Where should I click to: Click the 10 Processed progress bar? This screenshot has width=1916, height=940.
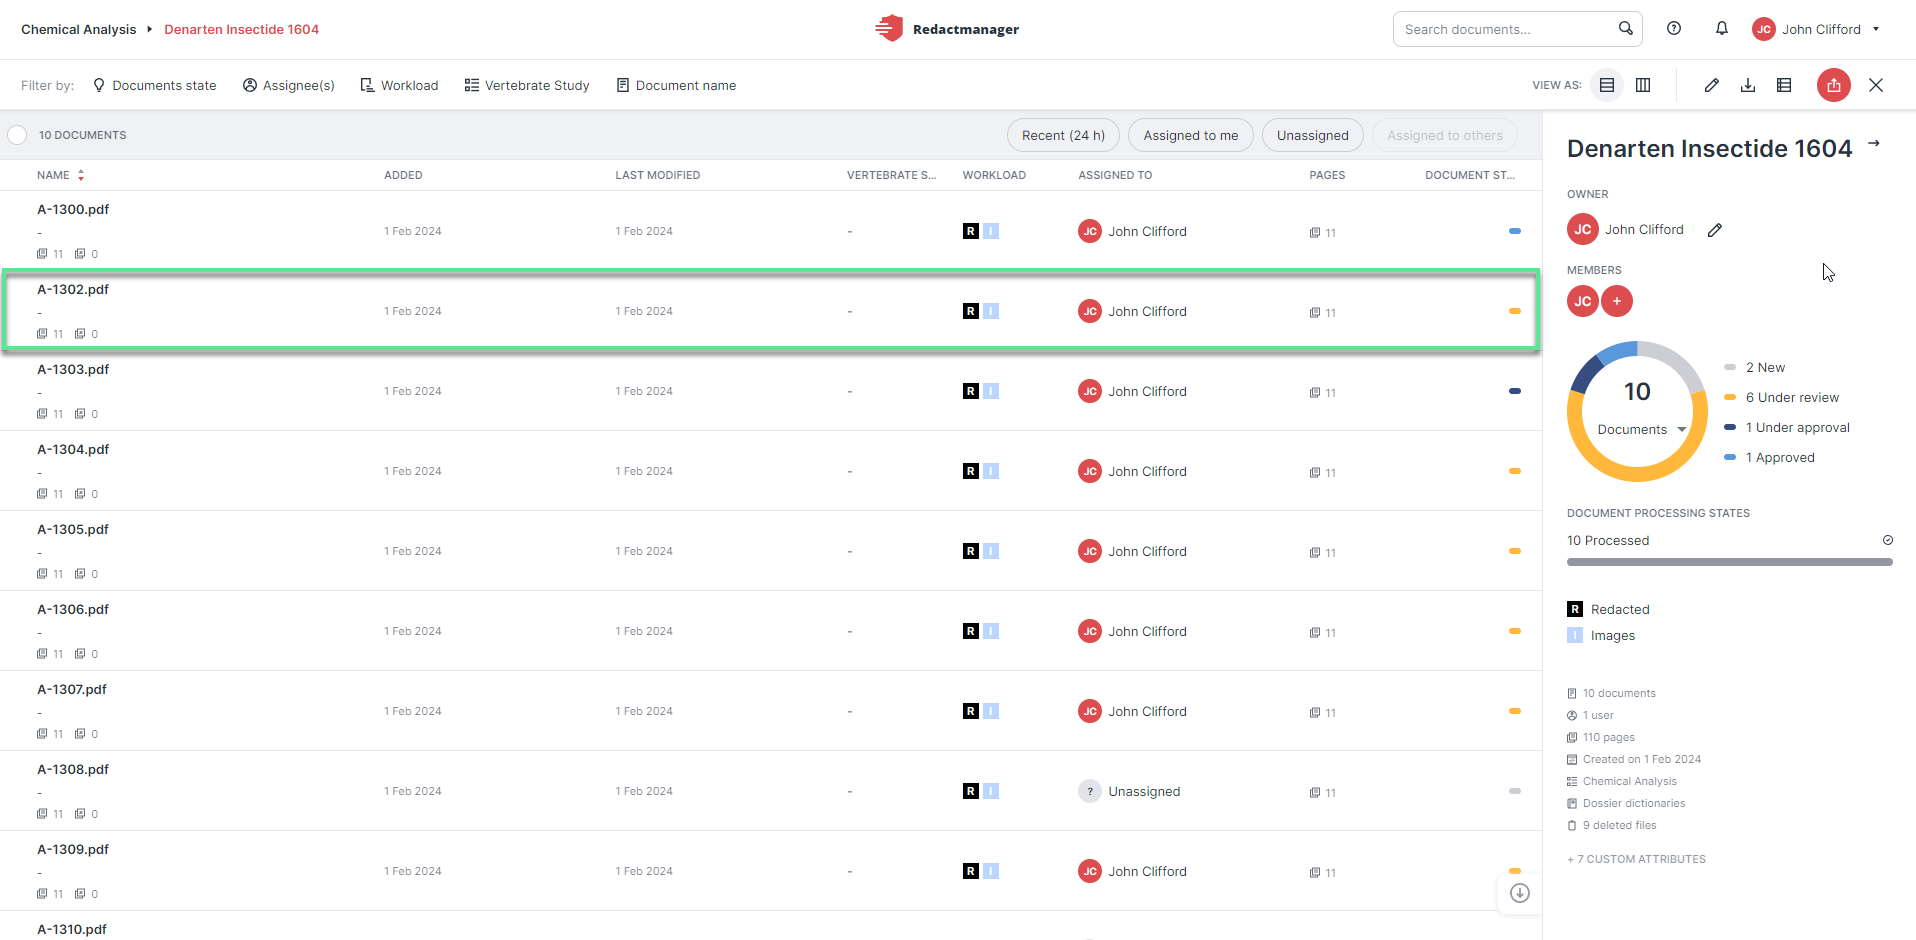pos(1729,562)
